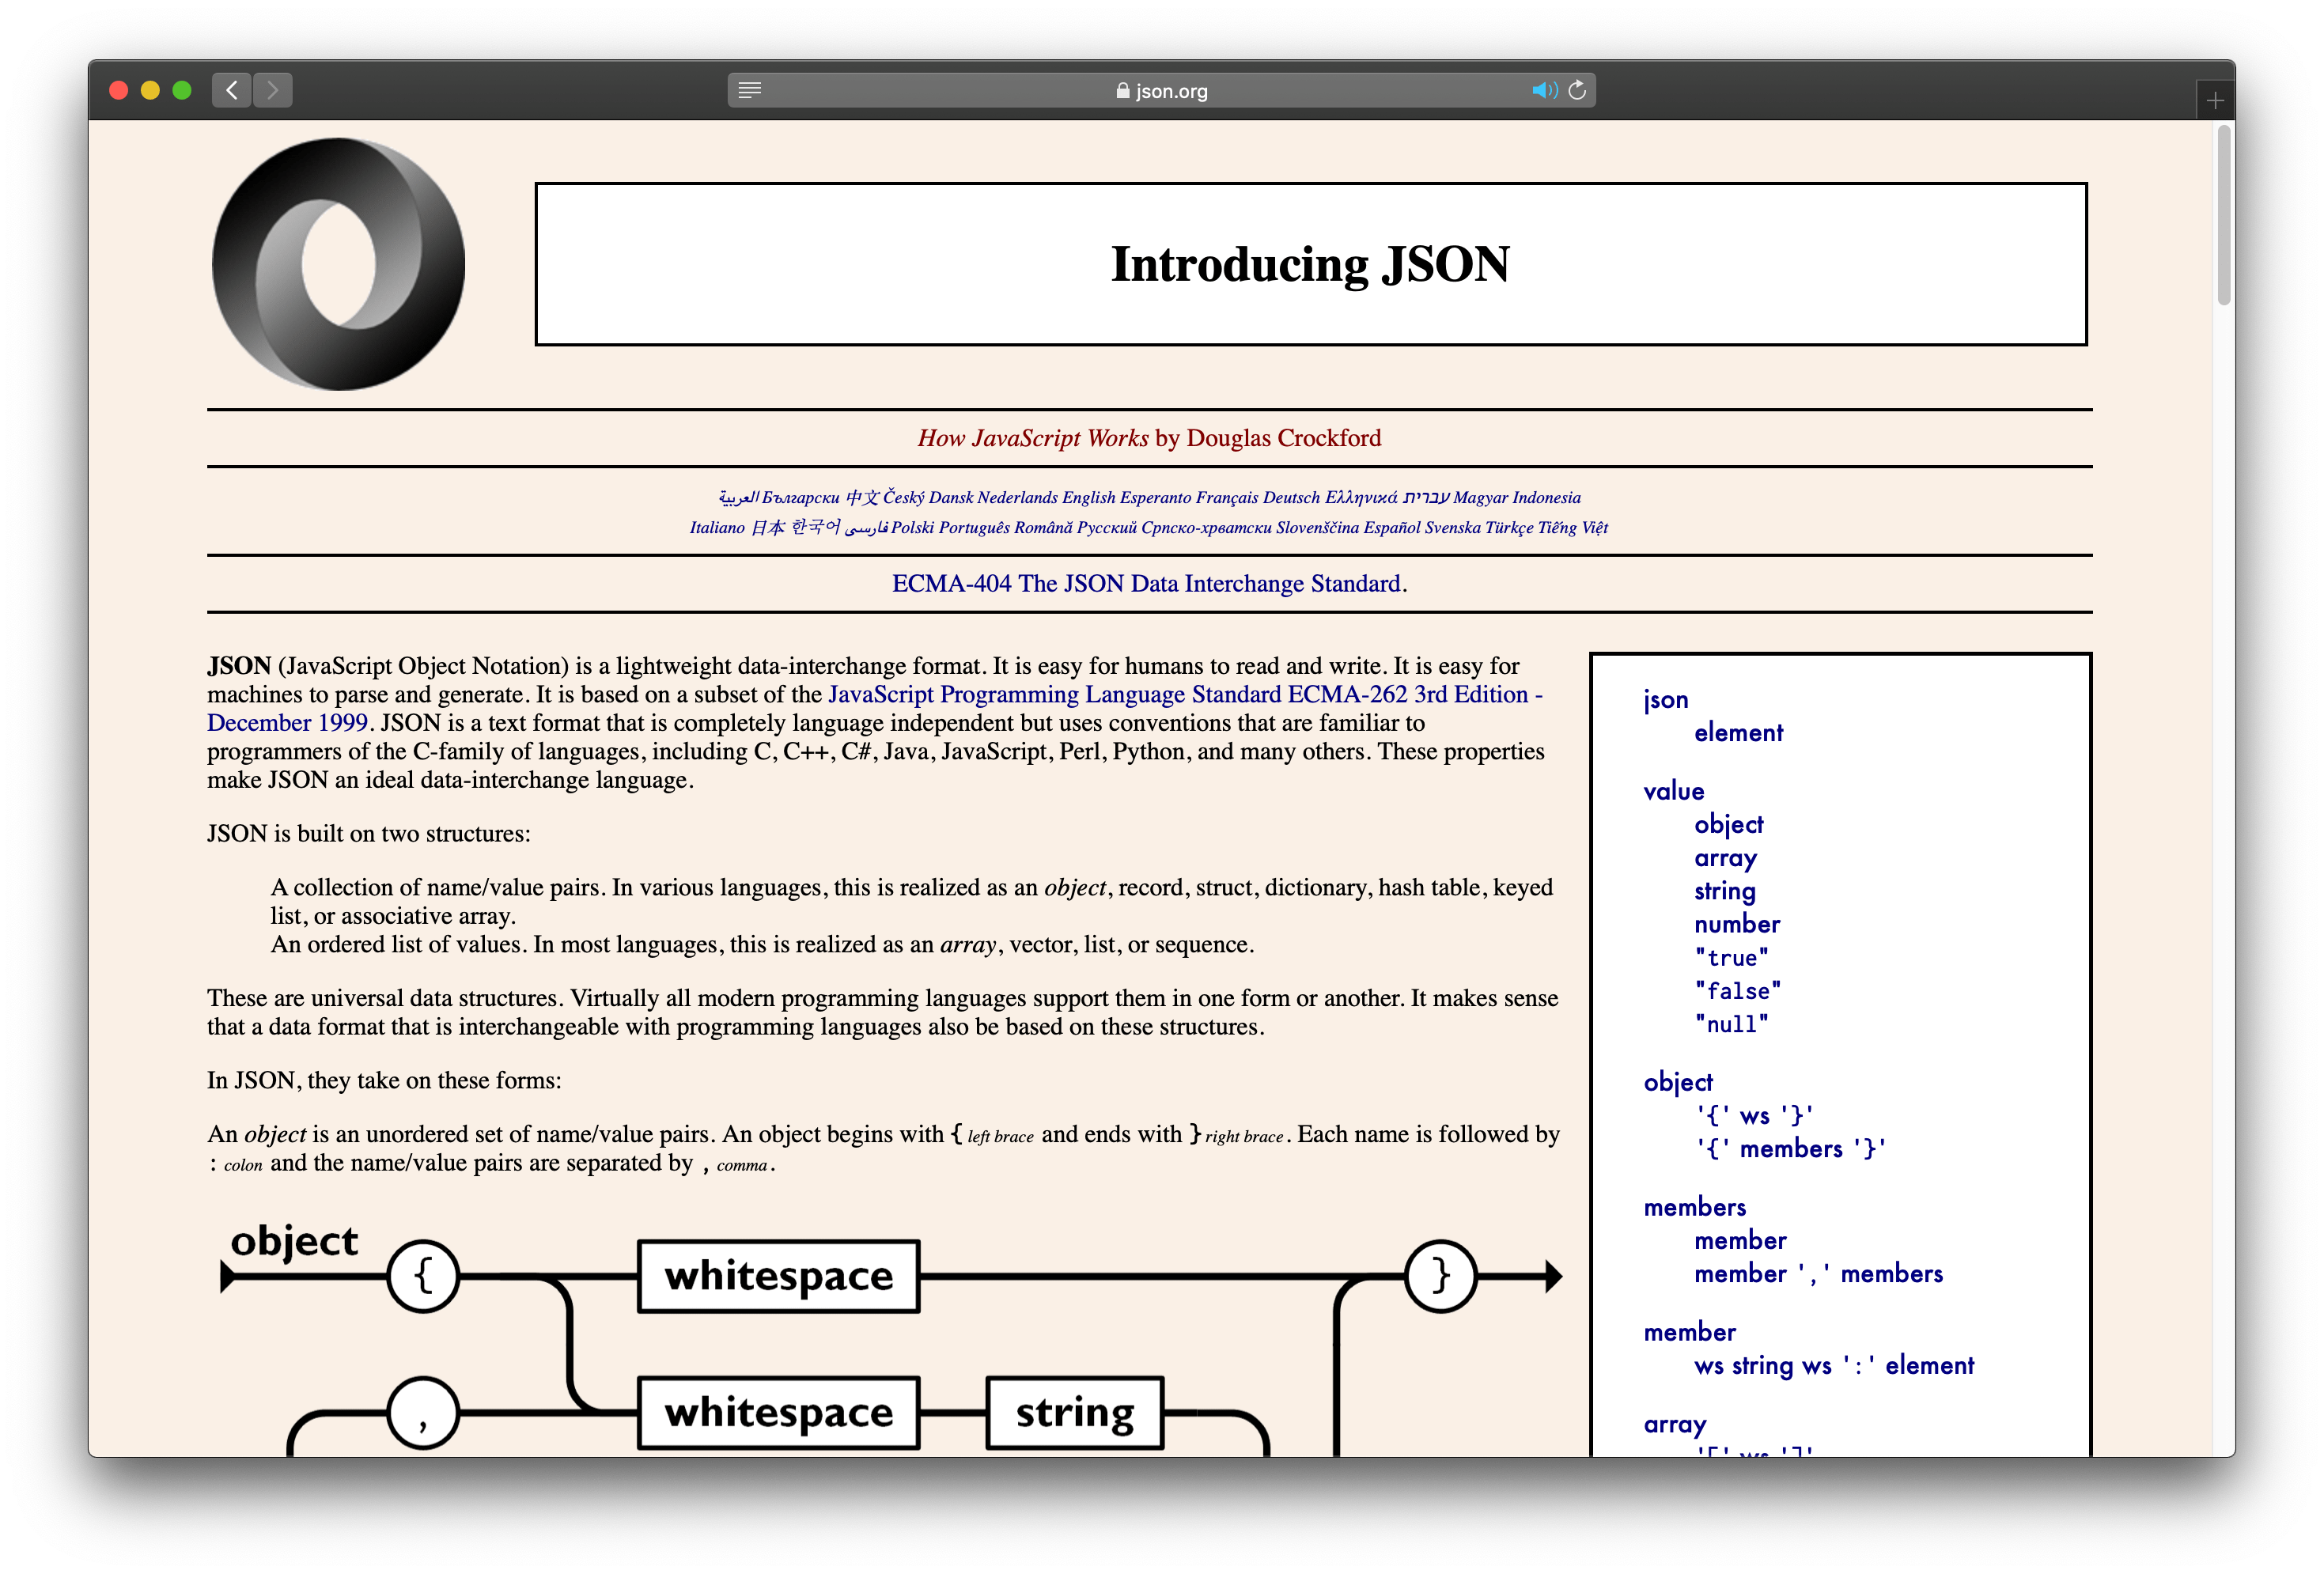2324x1574 pixels.
Task: Click the json.org address field
Action: tap(1161, 90)
